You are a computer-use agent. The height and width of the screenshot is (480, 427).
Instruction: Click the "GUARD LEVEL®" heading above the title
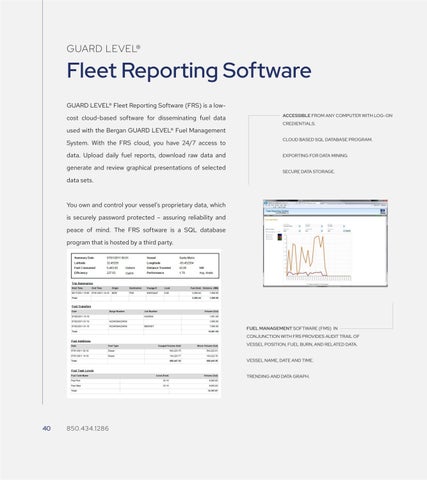pyautogui.click(x=103, y=49)
